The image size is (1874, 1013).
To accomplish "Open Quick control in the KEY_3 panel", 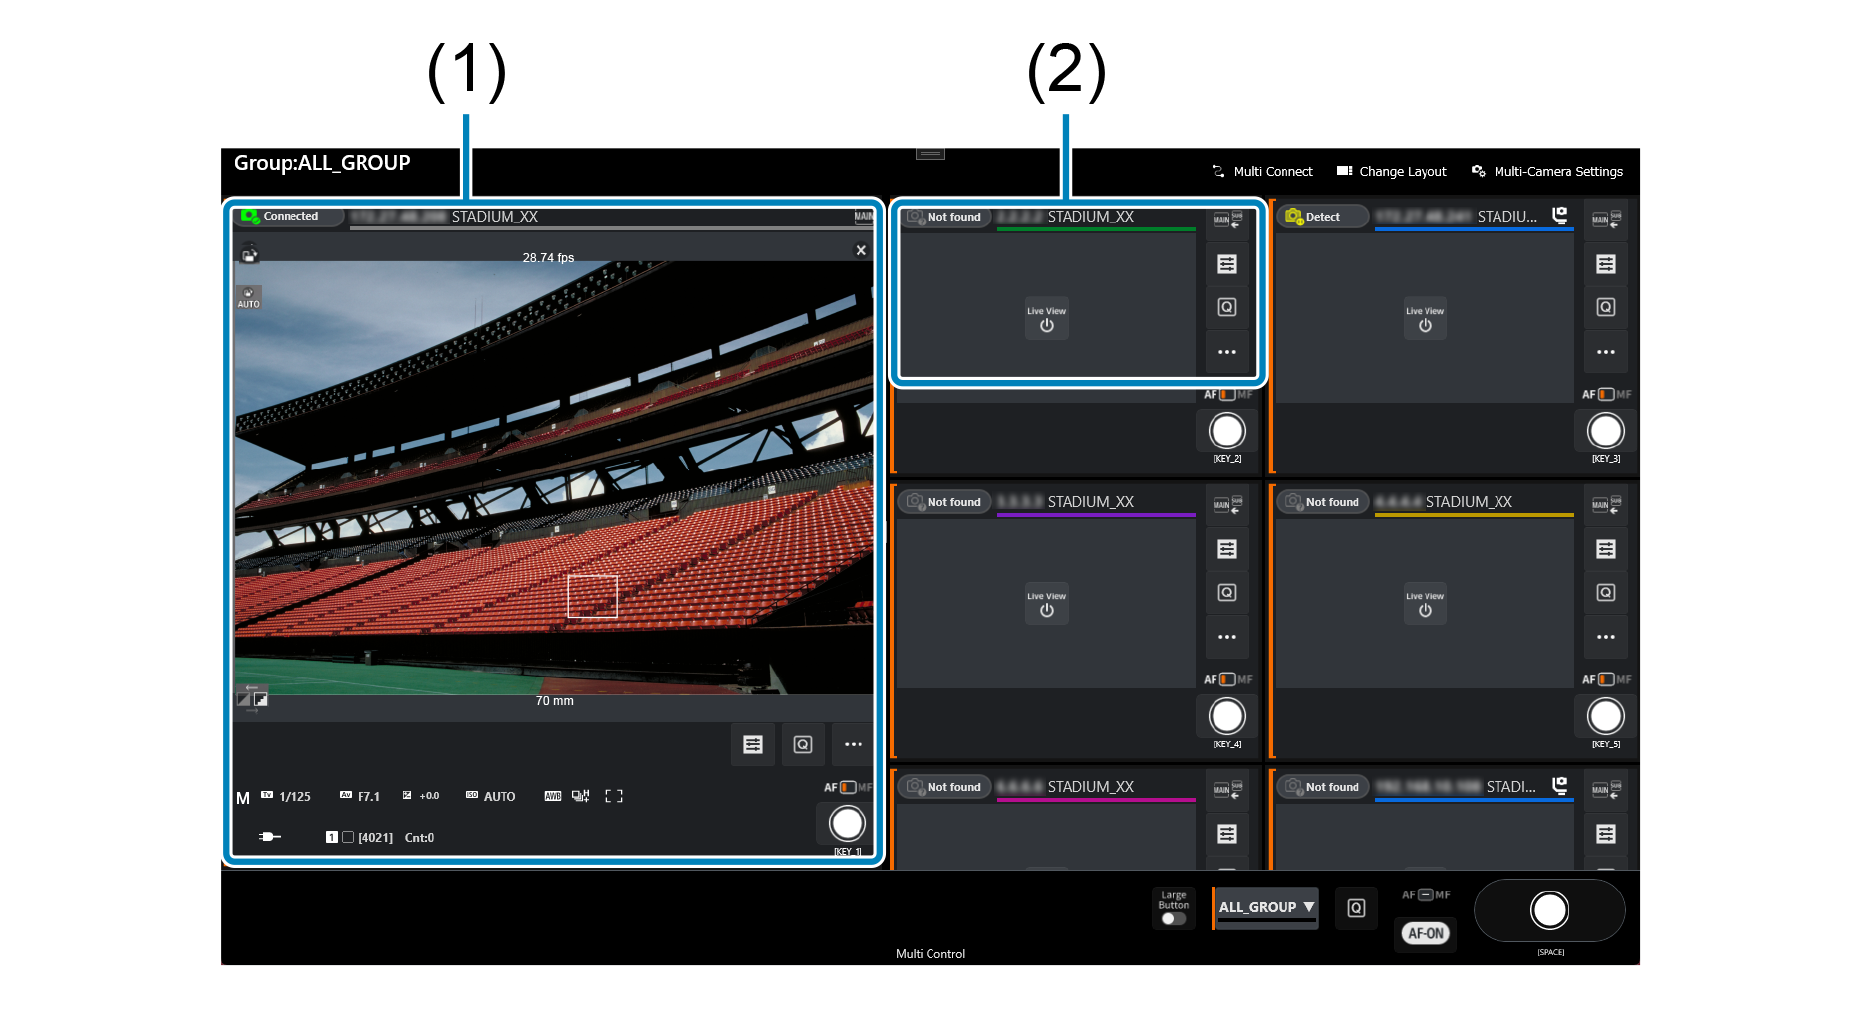I will 1605,308.
